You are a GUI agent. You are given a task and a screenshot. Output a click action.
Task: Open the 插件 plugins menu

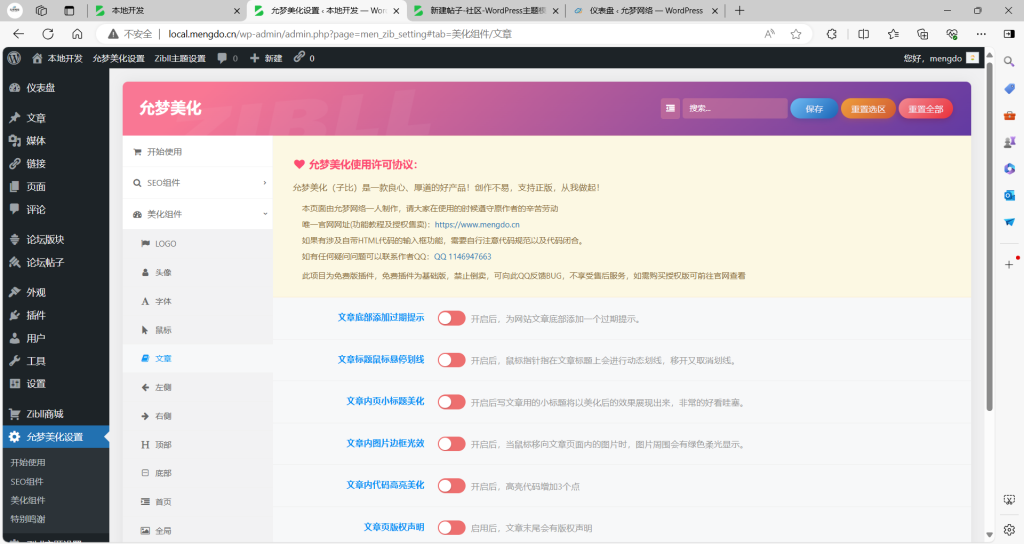tap(36, 315)
